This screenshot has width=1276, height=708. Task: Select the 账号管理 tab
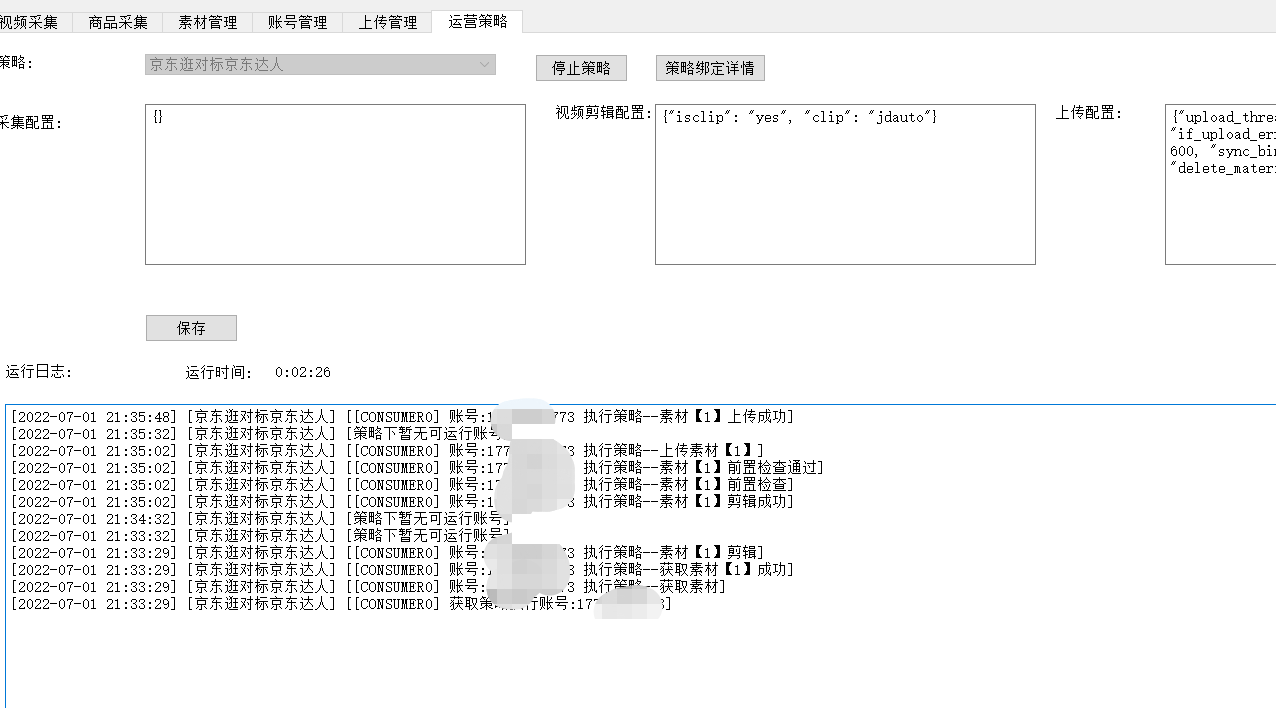[x=298, y=22]
